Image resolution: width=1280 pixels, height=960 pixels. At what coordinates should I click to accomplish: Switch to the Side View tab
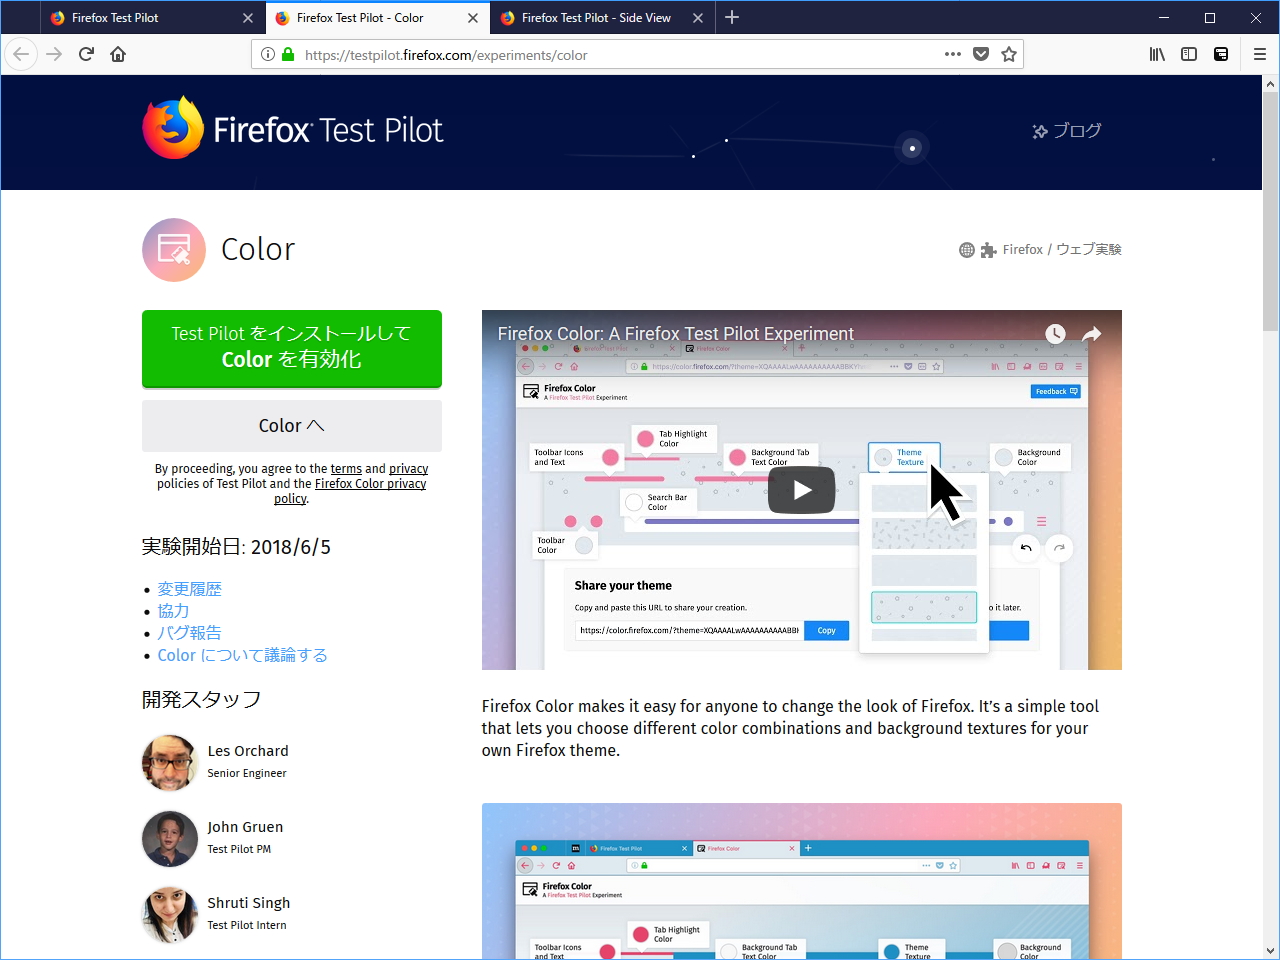590,17
